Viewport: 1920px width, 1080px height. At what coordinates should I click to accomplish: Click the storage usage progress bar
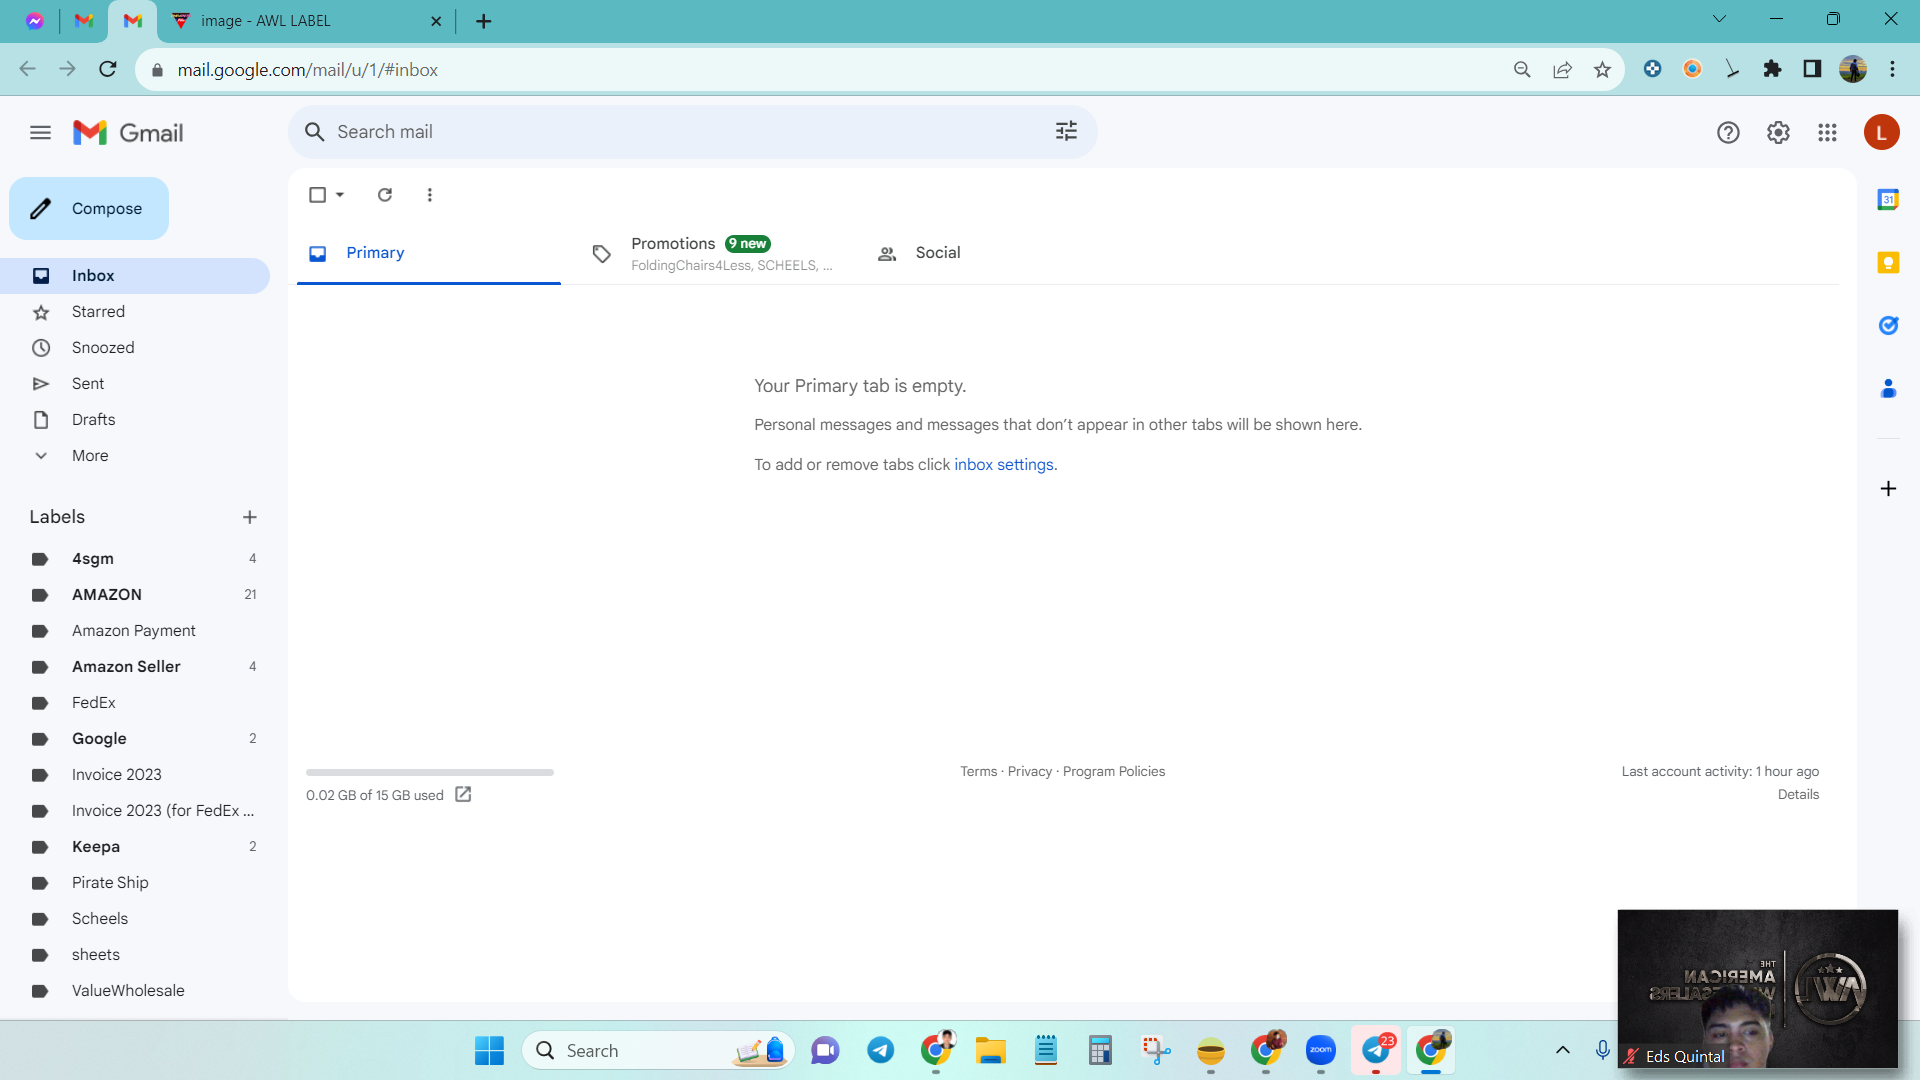(x=430, y=772)
